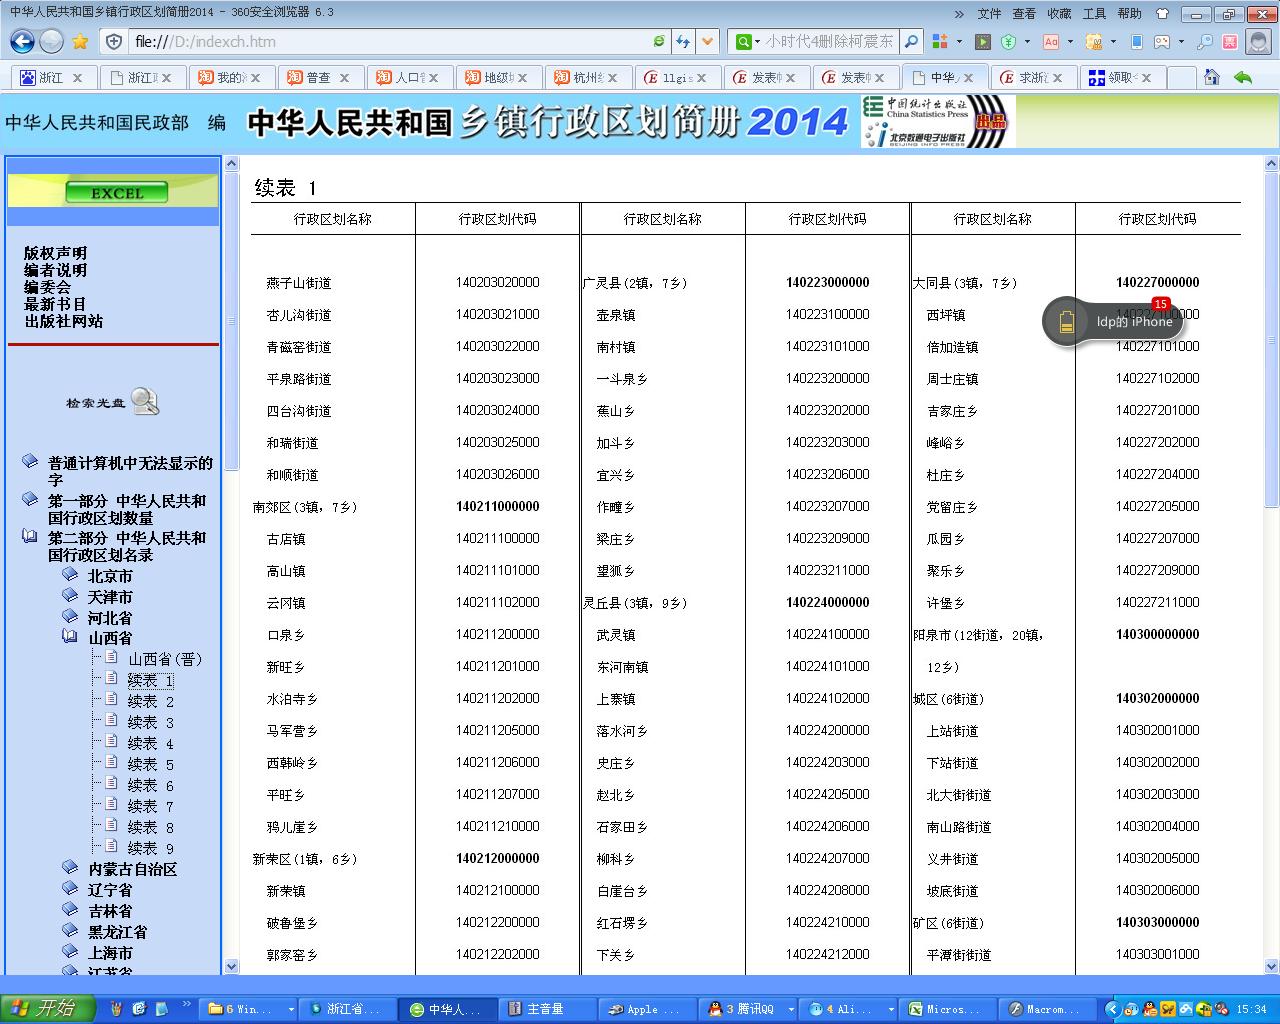The width and height of the screenshot is (1280, 1024).
Task: Click the main page vertical scrollbar down arrow
Action: click(x=1271, y=966)
